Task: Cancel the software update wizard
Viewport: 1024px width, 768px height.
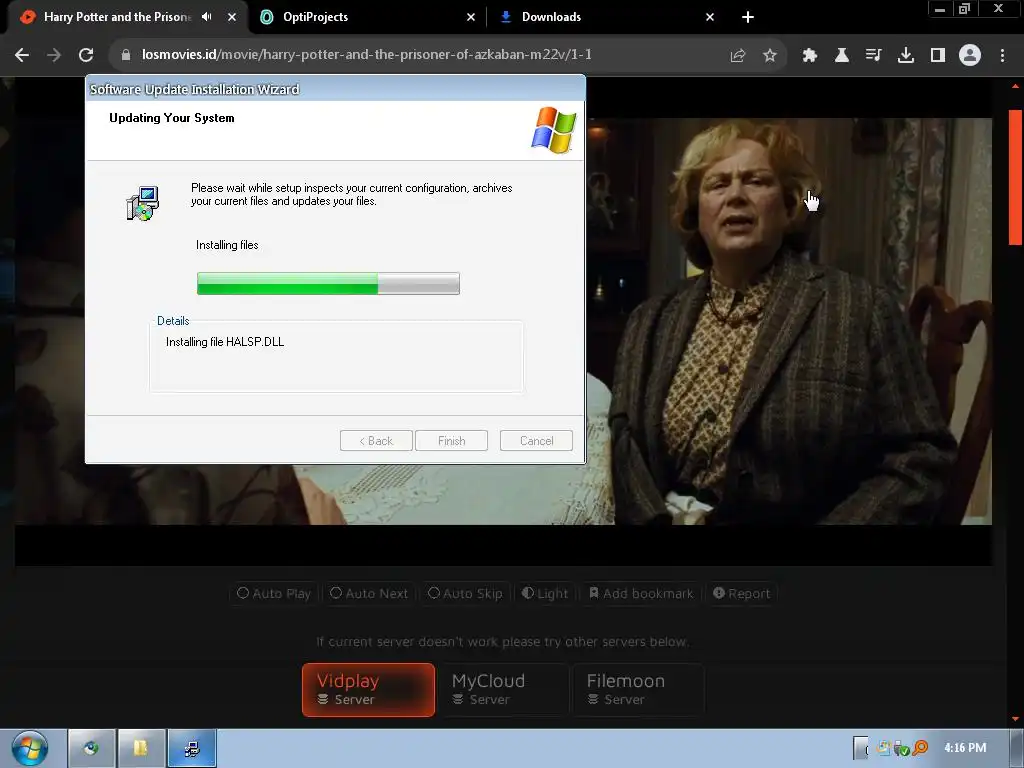Action: (536, 441)
